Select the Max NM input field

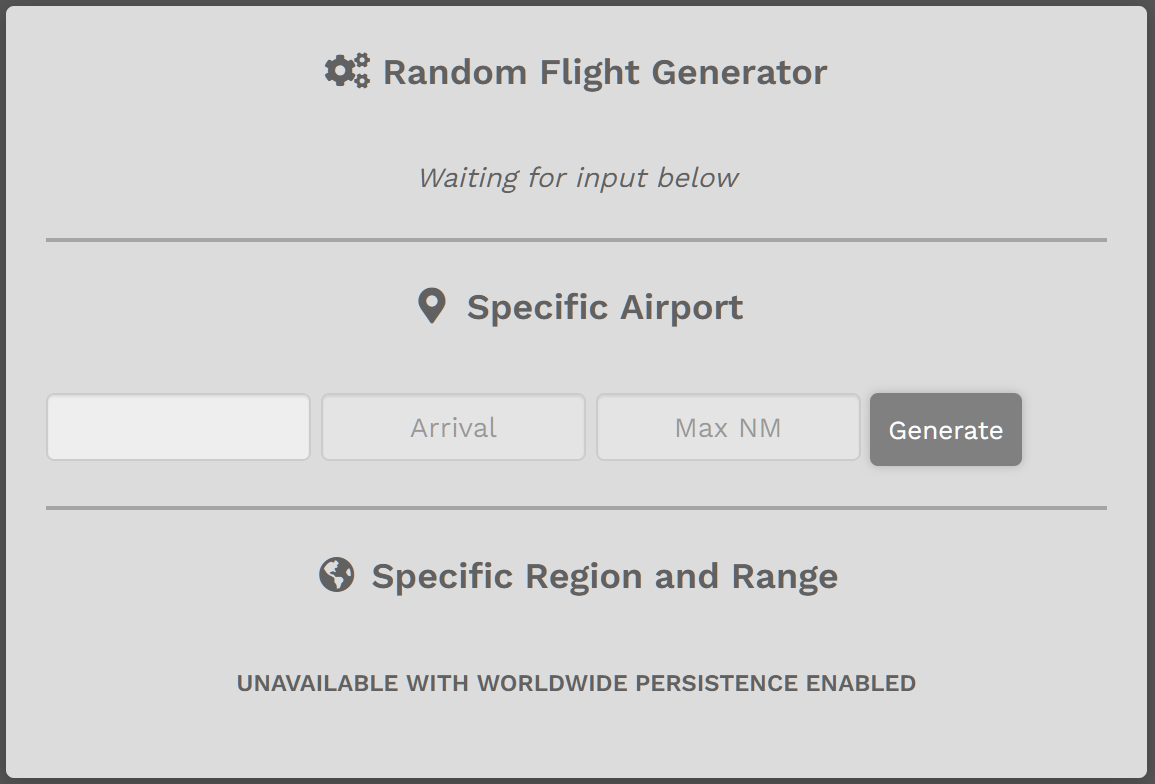728,427
